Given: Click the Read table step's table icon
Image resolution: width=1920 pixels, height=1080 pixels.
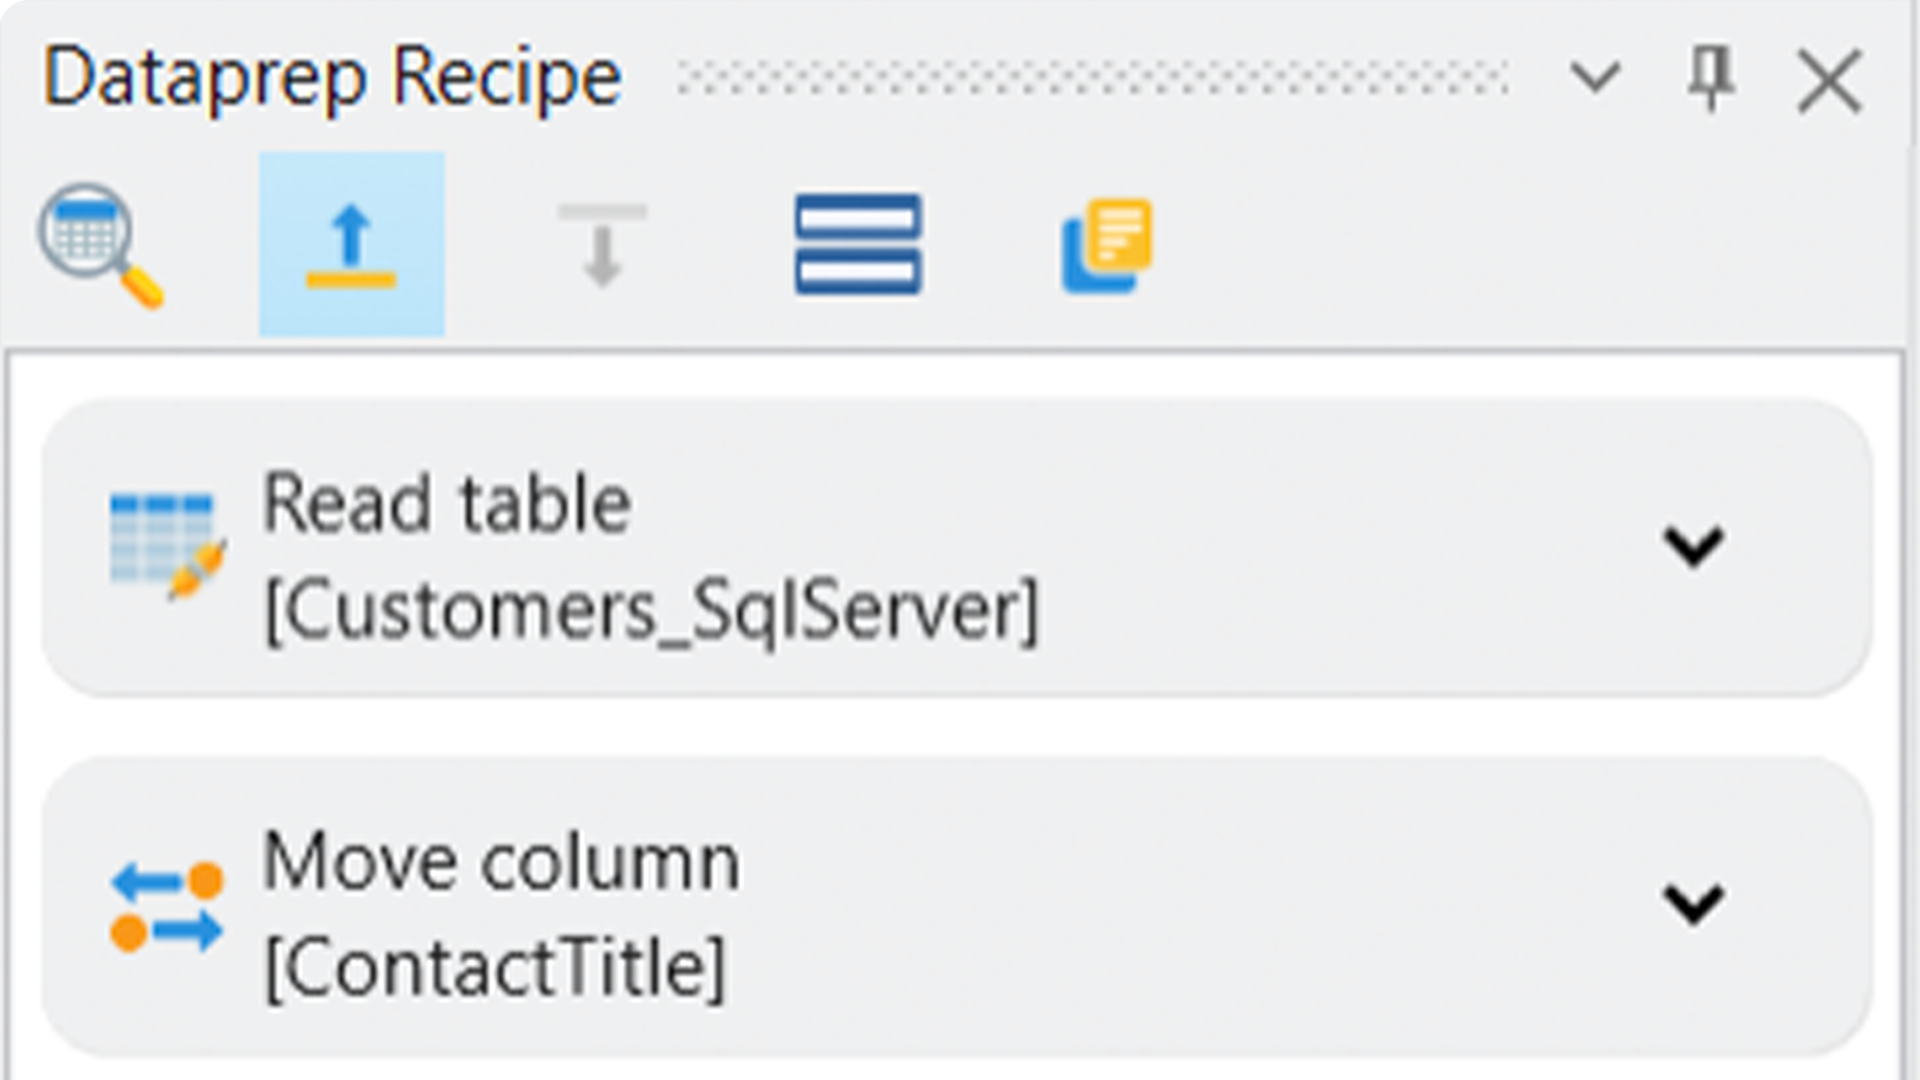Looking at the screenshot, I should [166, 546].
